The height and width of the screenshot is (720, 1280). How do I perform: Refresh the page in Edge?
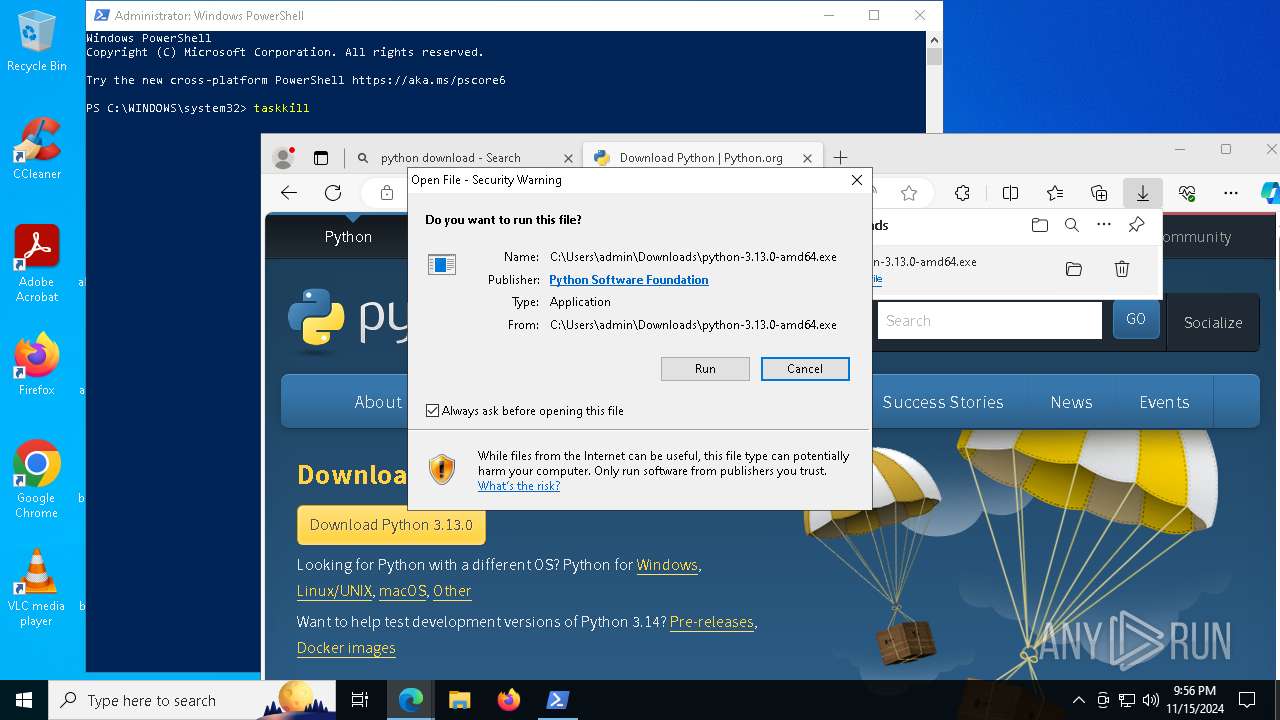point(333,193)
